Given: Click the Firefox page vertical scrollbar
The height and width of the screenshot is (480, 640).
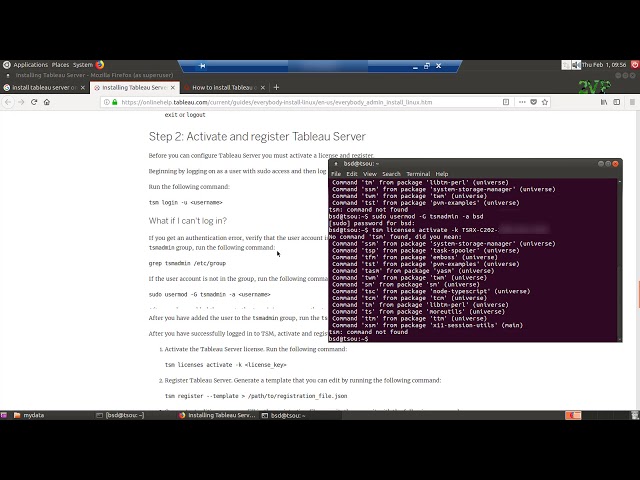Looking at the screenshot, I should click(x=637, y=260).
